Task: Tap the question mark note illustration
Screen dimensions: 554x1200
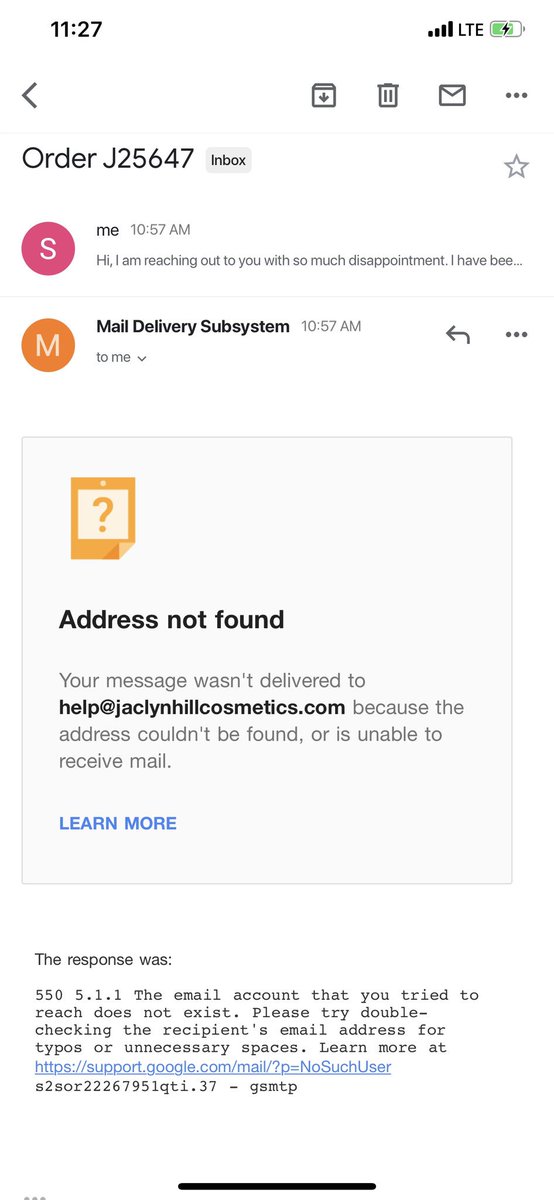Action: point(103,518)
